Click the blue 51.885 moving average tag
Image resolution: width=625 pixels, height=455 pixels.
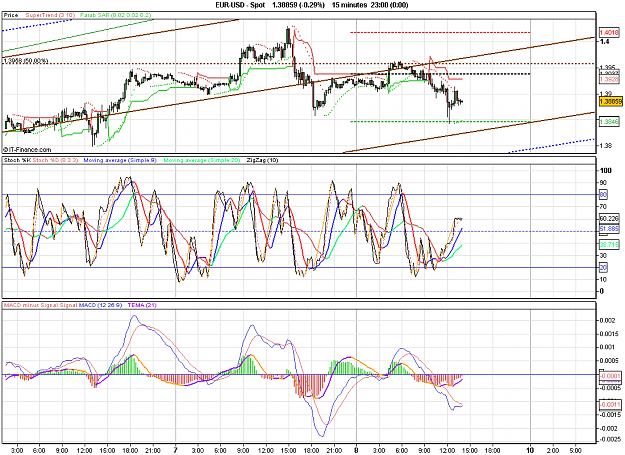pyautogui.click(x=609, y=229)
